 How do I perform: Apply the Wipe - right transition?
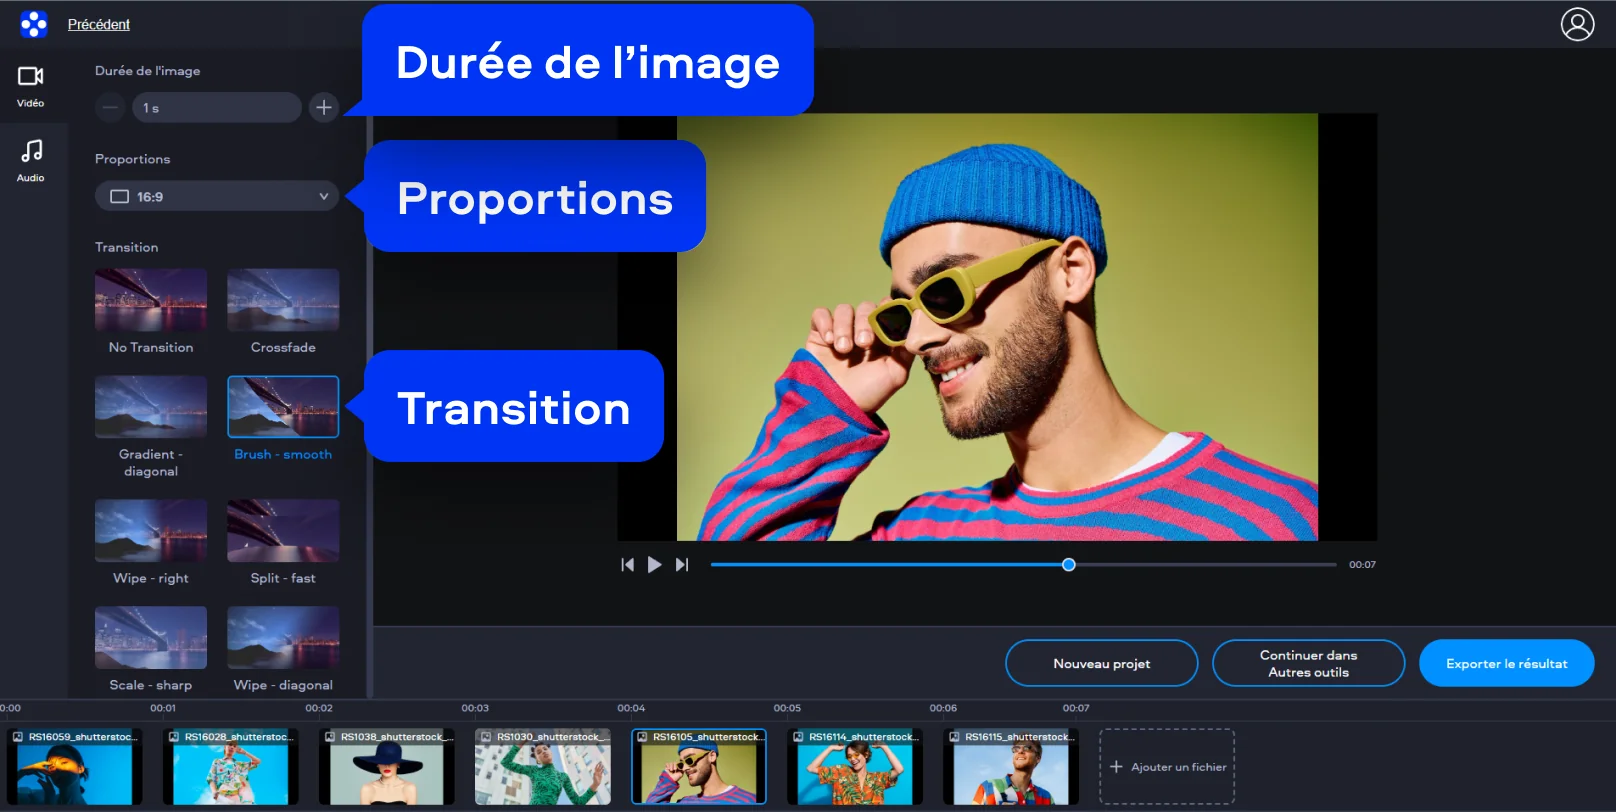point(151,531)
